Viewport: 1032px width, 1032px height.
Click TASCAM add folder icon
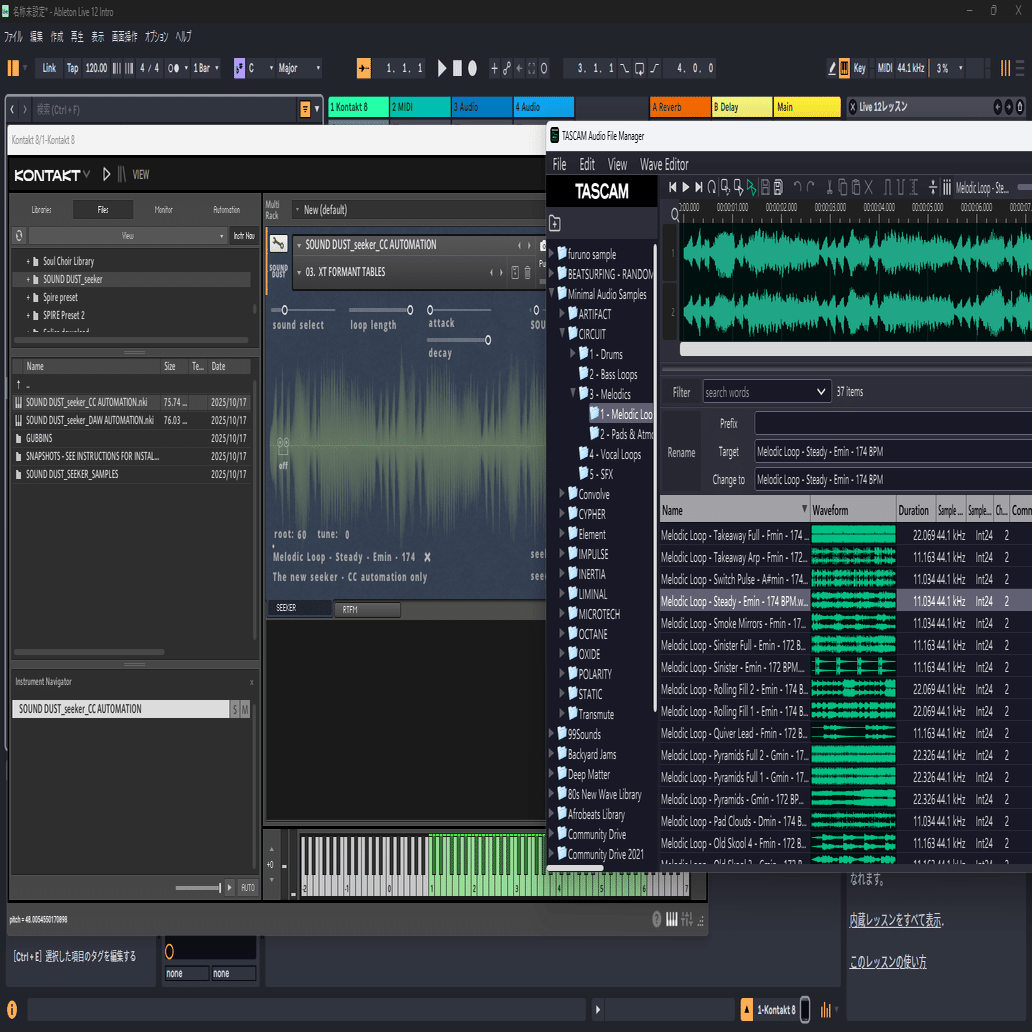[555, 223]
